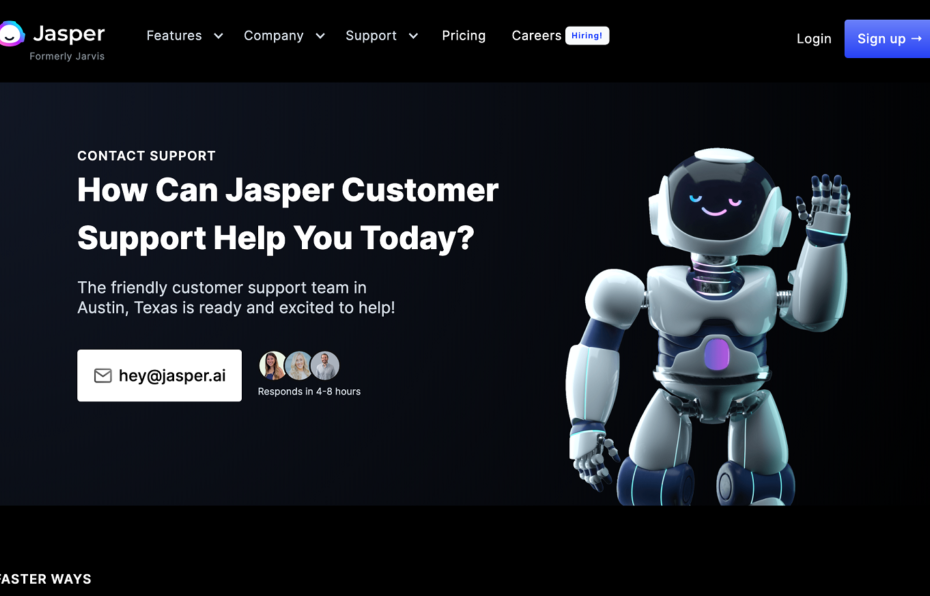The height and width of the screenshot is (596, 930).
Task: Open the Pricing menu item
Action: (464, 36)
